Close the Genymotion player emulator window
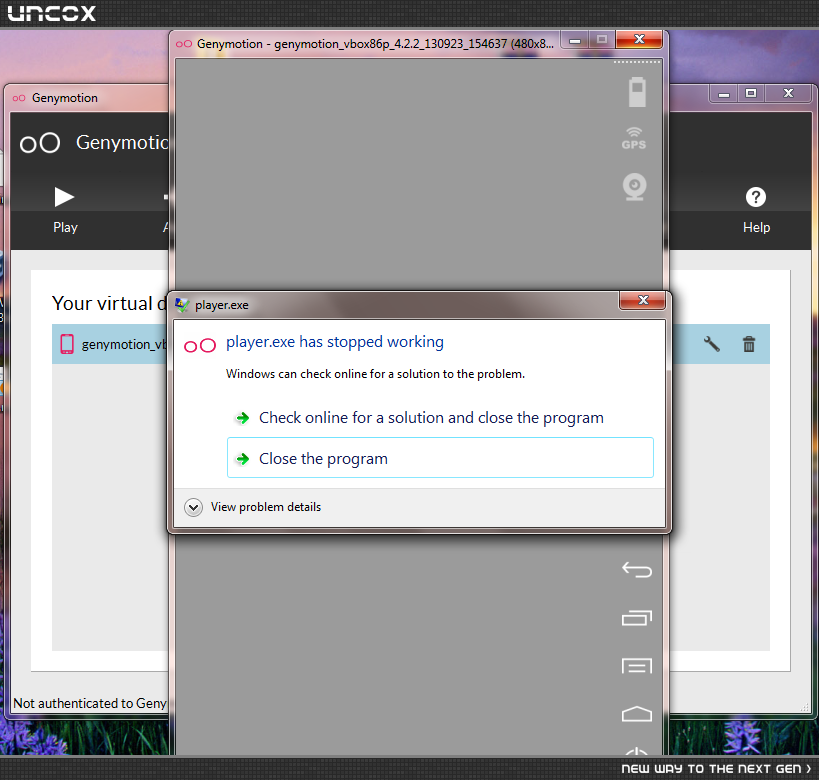The height and width of the screenshot is (780, 819). click(x=639, y=40)
